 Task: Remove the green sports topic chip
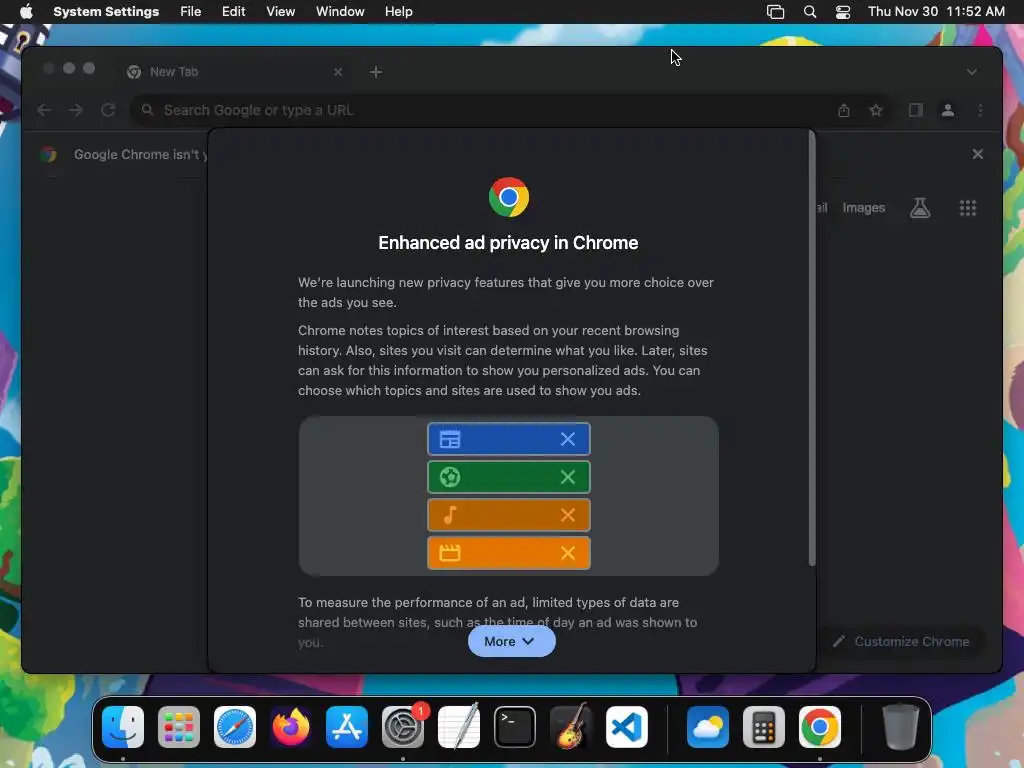coord(568,477)
